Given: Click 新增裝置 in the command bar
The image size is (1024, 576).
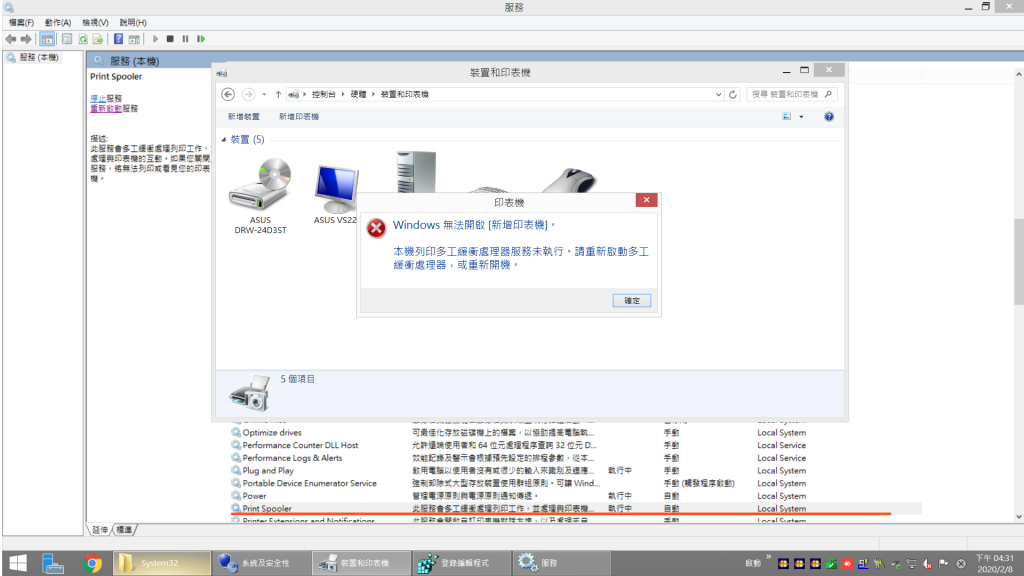Looking at the screenshot, I should pyautogui.click(x=244, y=117).
